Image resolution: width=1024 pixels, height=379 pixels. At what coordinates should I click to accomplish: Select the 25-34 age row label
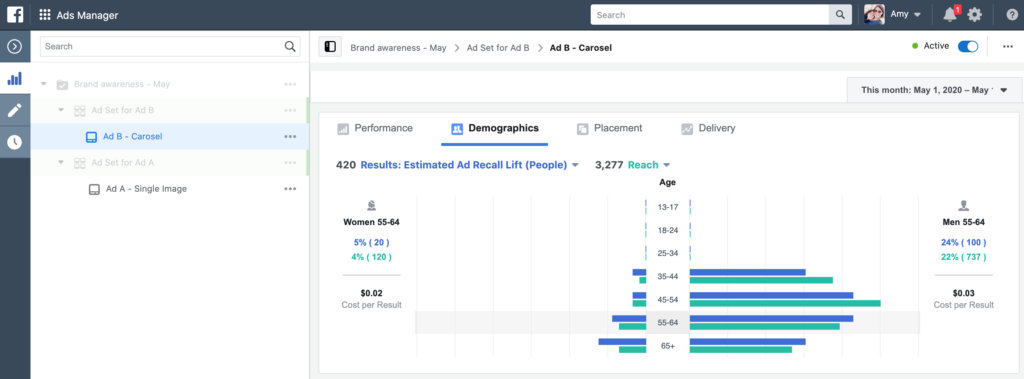[x=668, y=254]
